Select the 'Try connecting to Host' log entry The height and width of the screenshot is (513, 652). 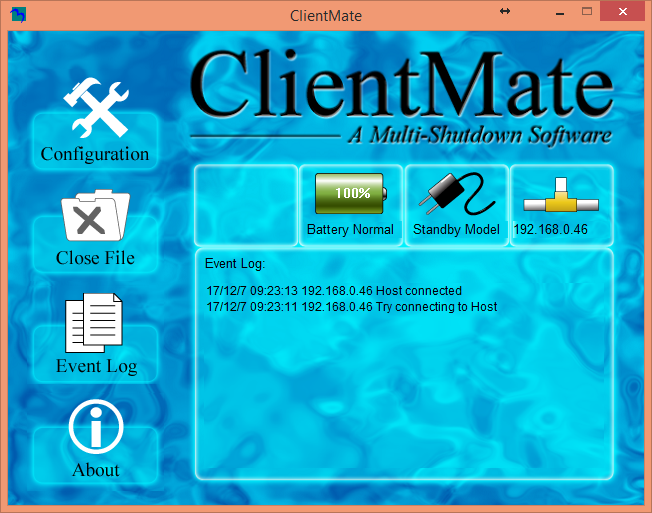pyautogui.click(x=352, y=307)
